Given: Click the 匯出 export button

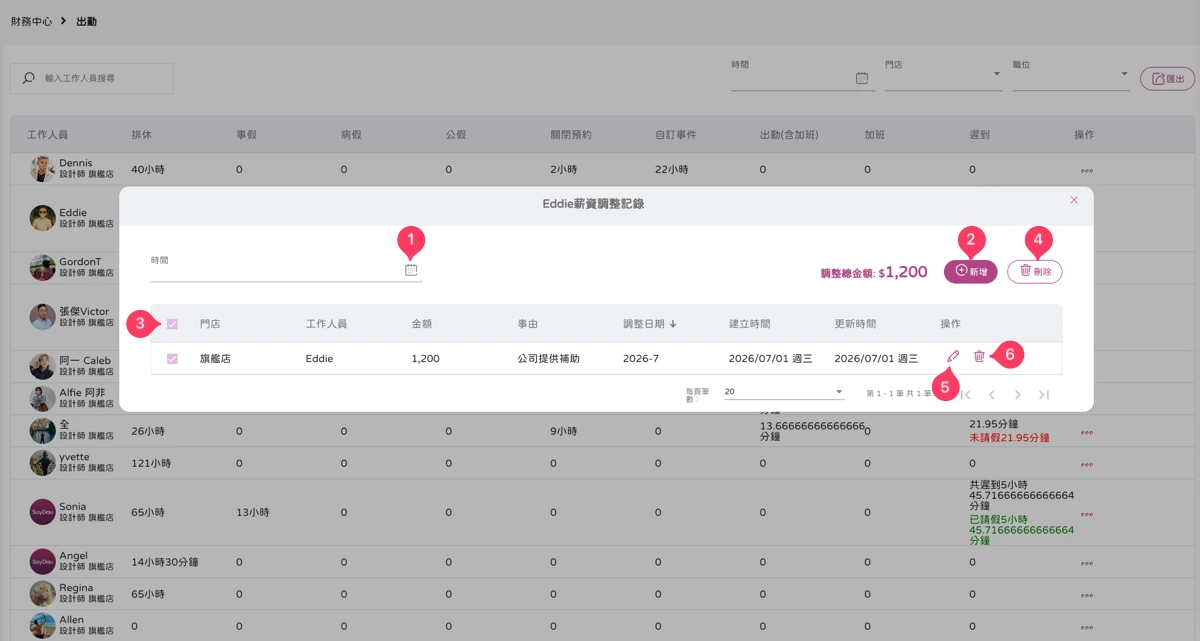Looking at the screenshot, I should 1167,79.
